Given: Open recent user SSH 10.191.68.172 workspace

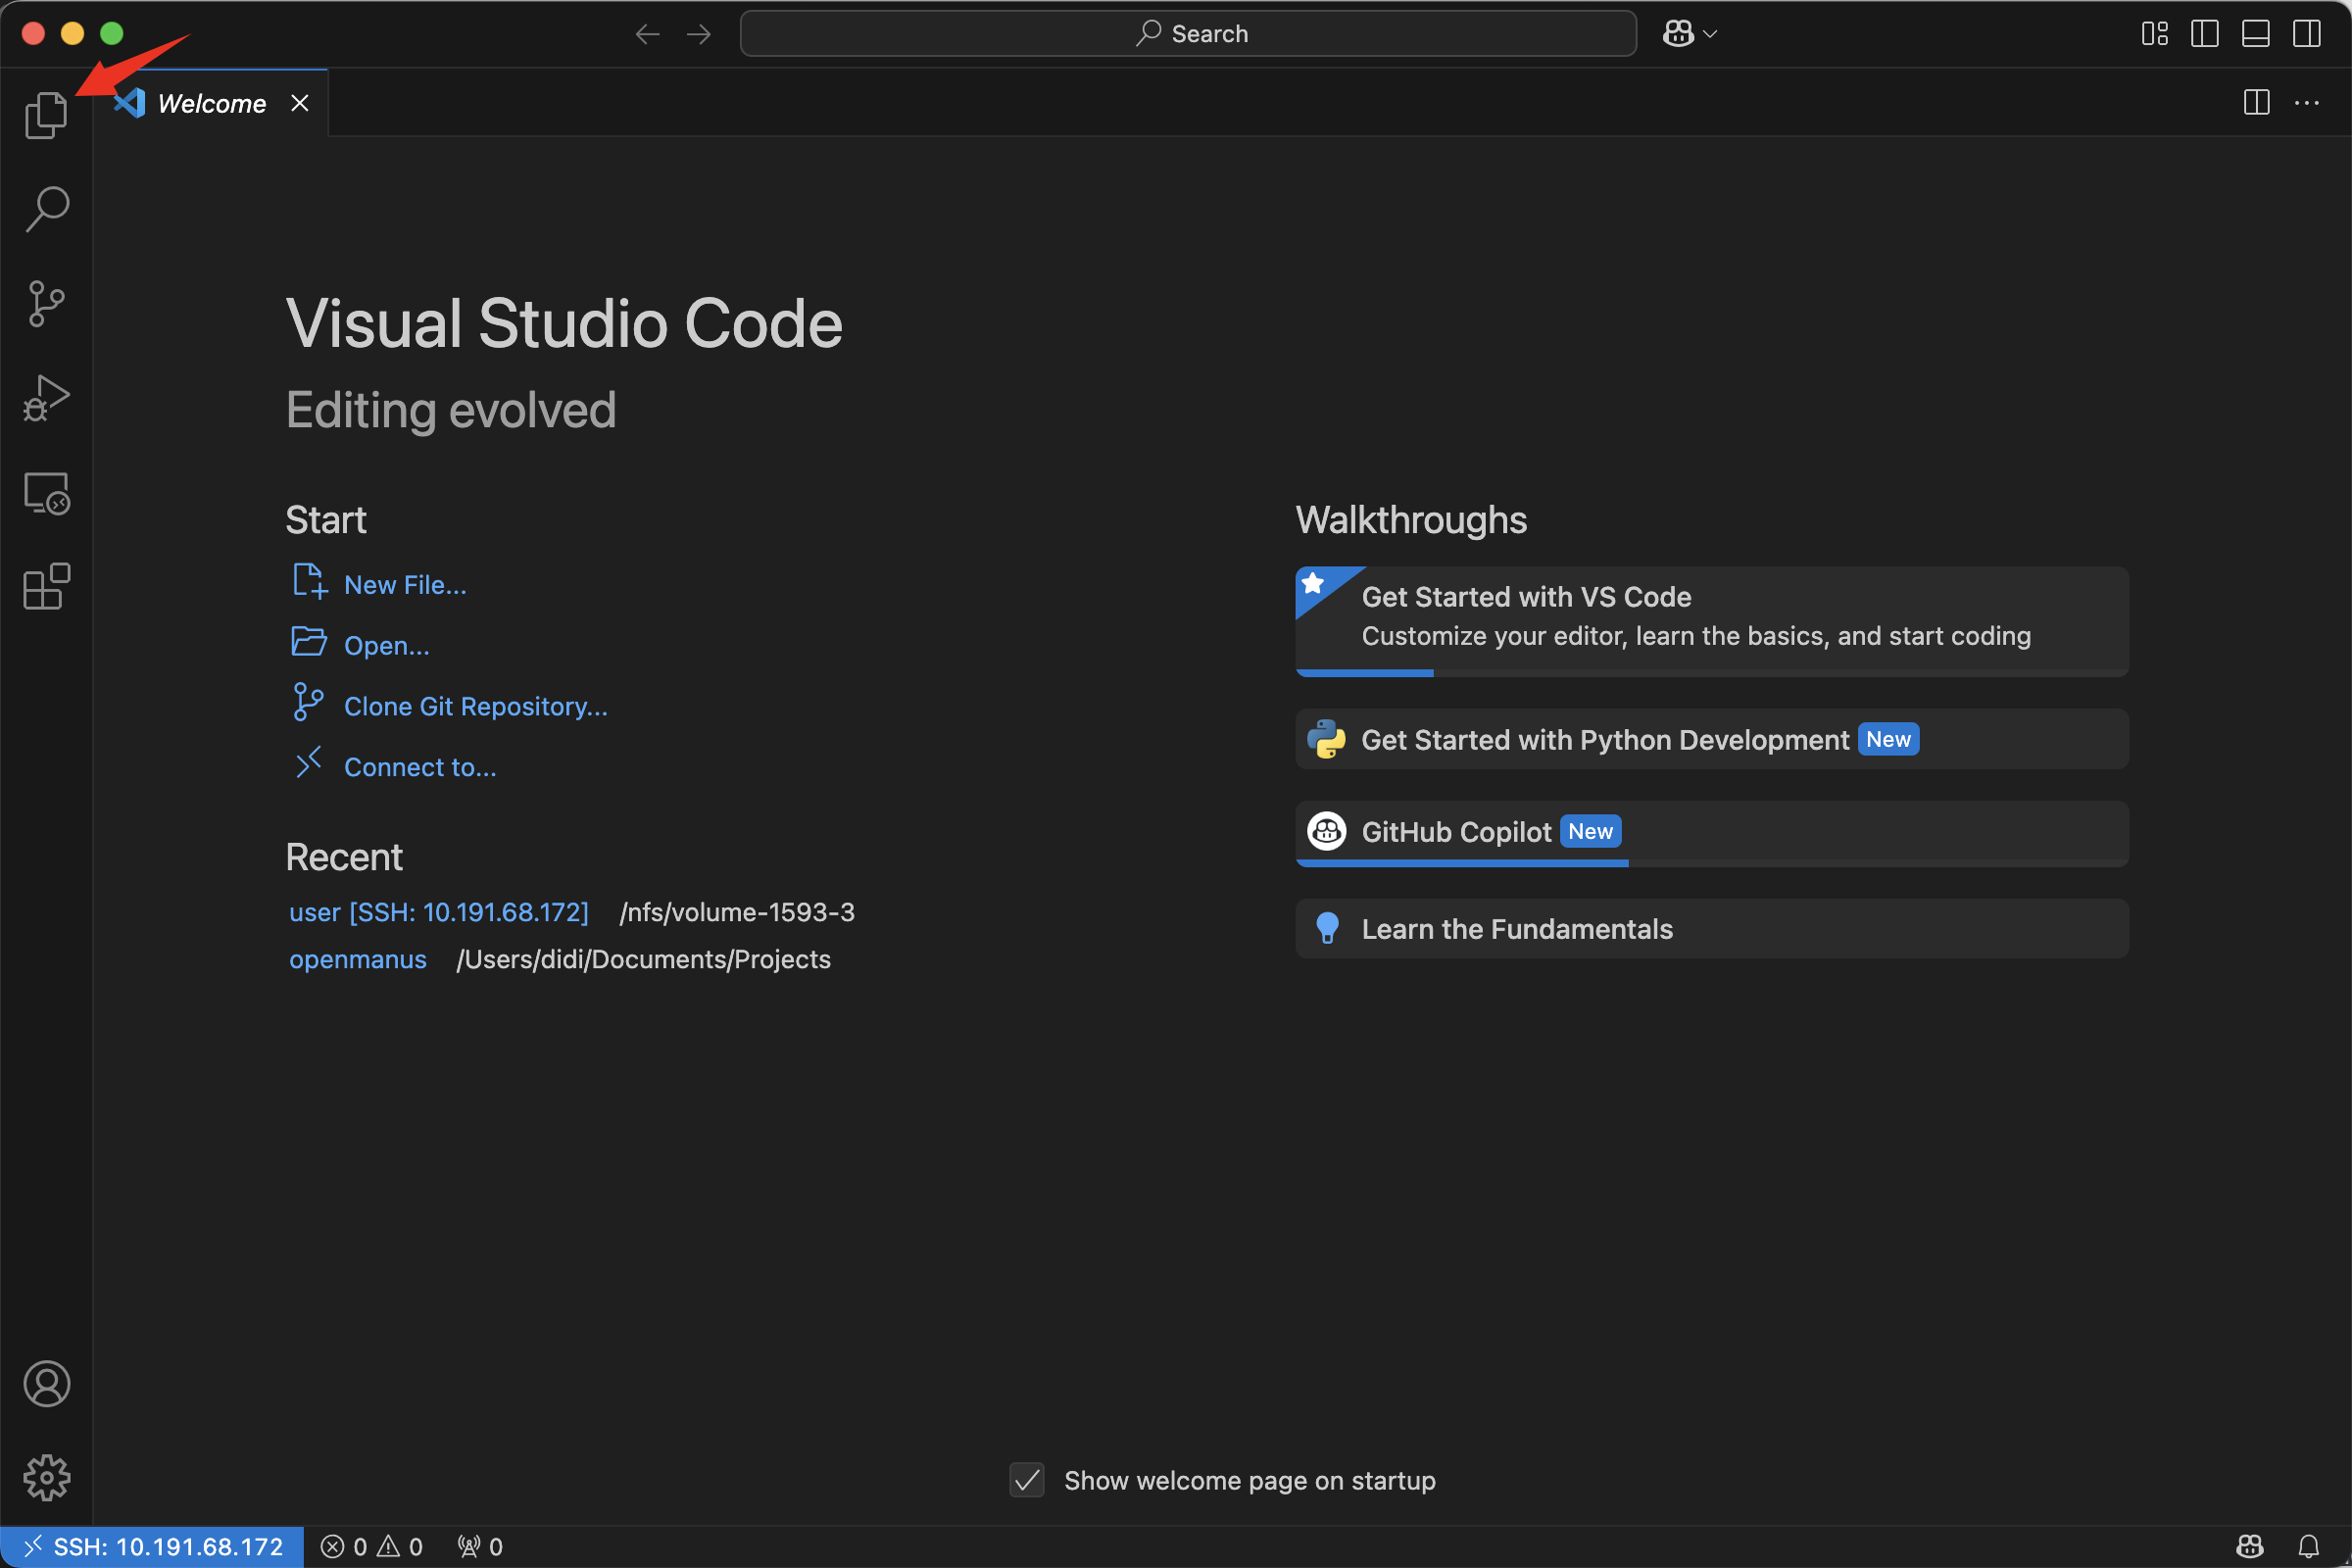Looking at the screenshot, I should coord(439,912).
